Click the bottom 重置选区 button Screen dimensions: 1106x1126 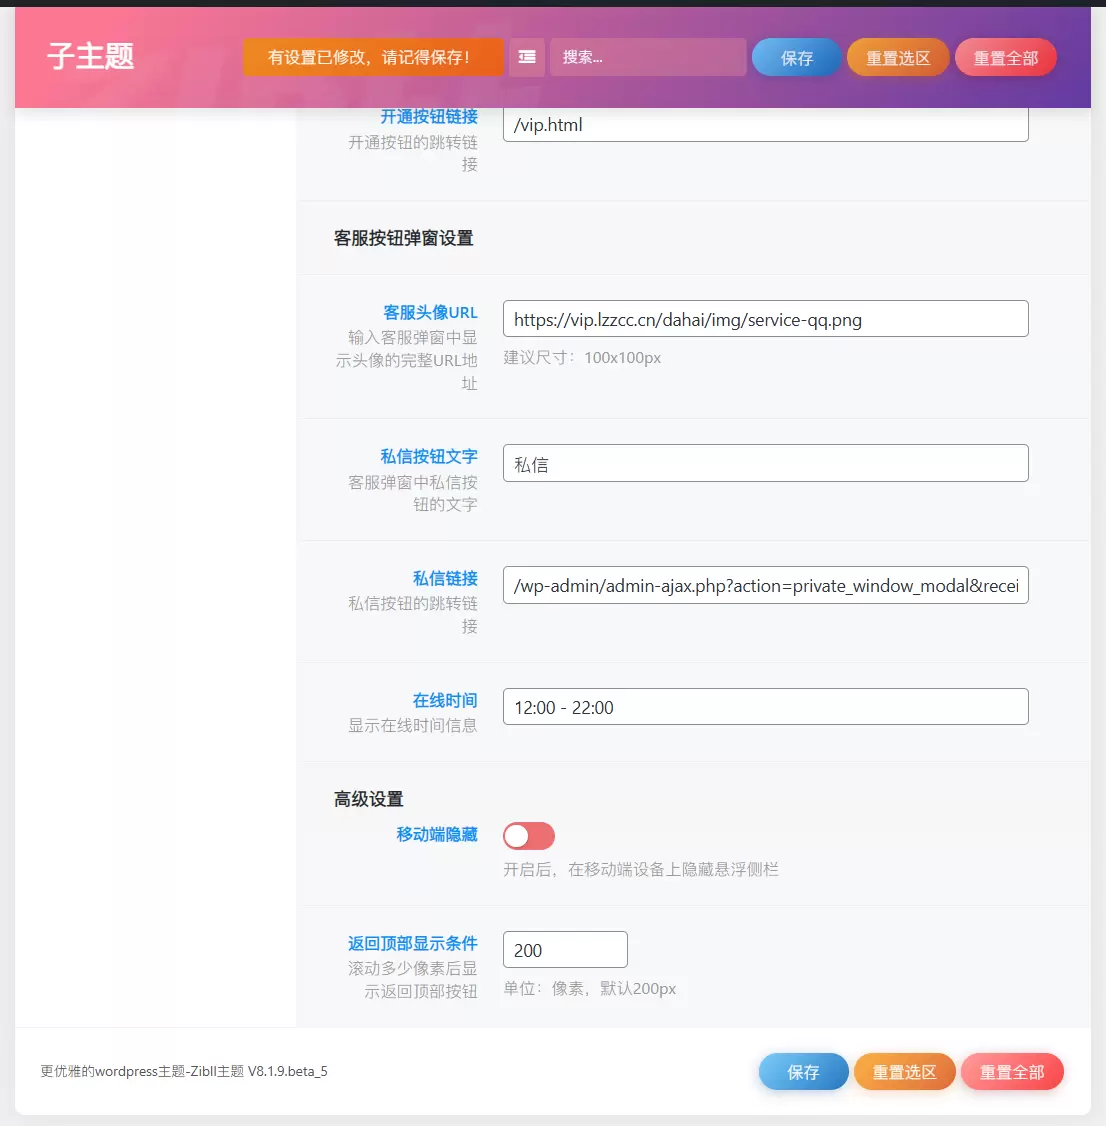pos(904,1071)
